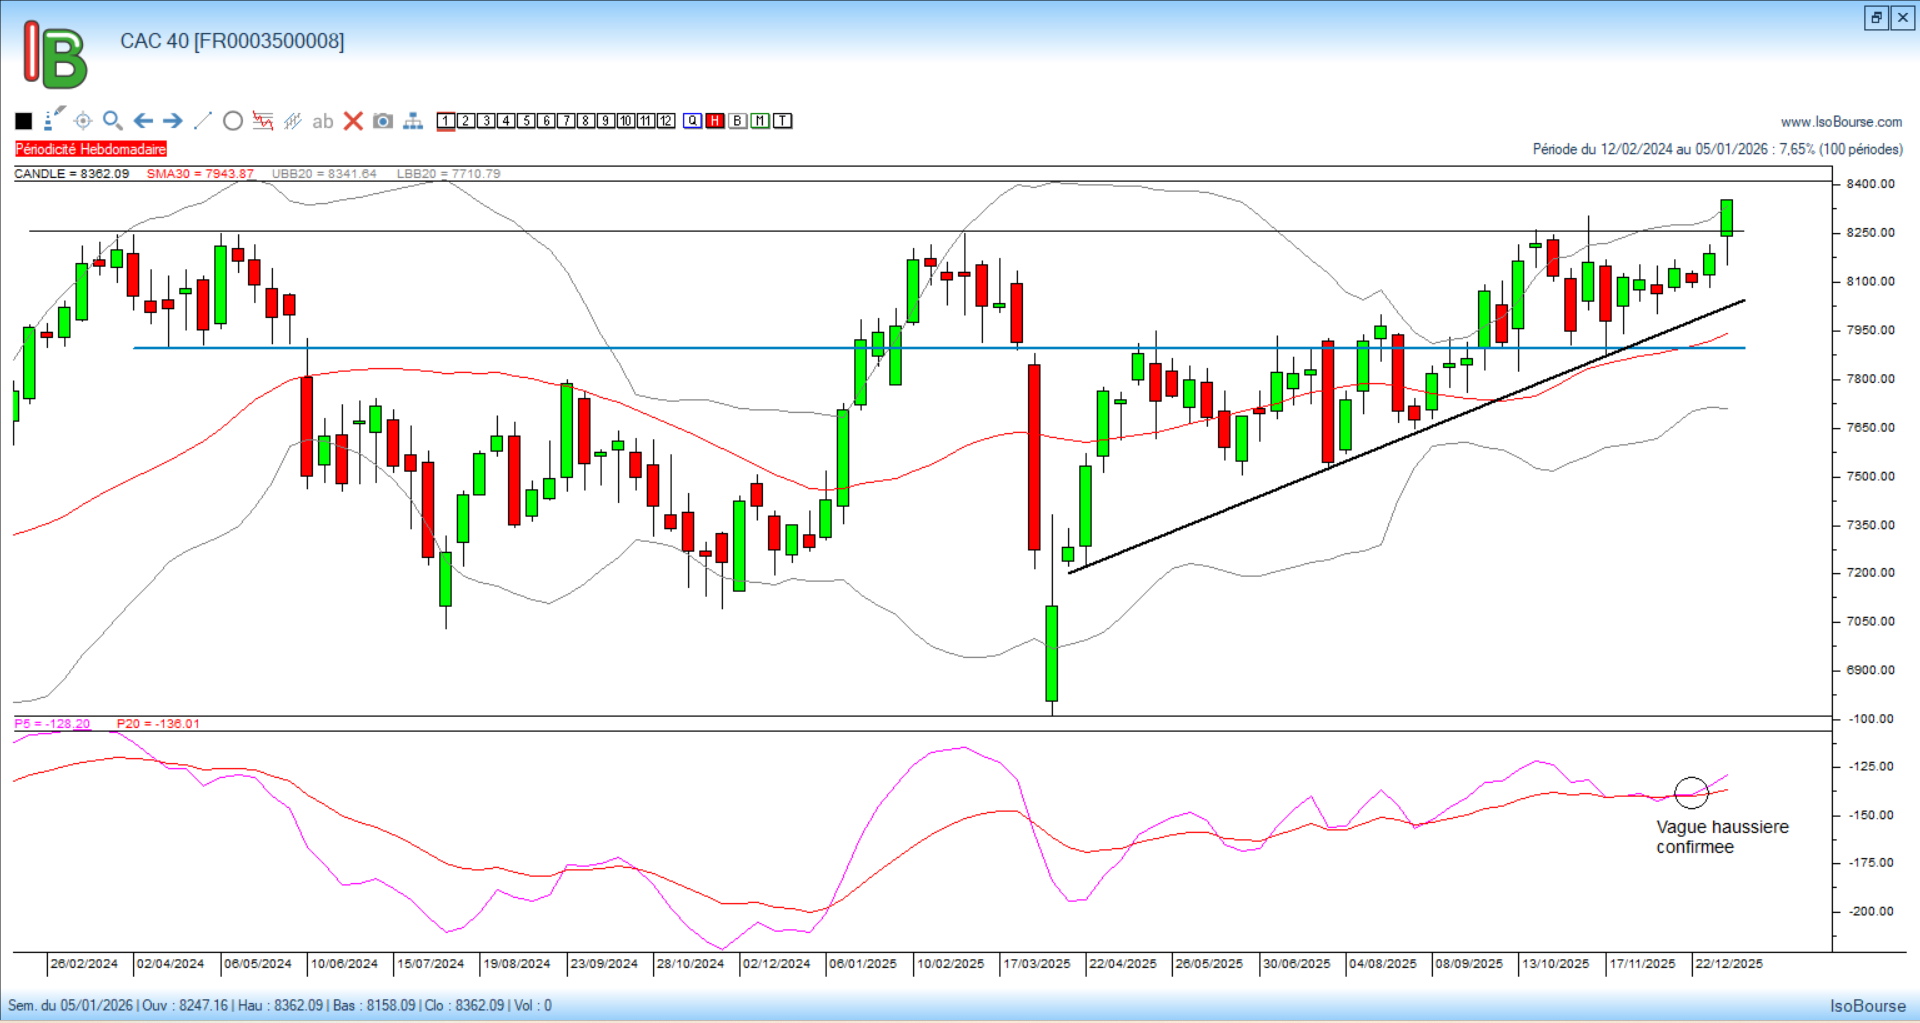1920x1023 pixels.
Task: Navigate back with the left arrow
Action: click(143, 121)
